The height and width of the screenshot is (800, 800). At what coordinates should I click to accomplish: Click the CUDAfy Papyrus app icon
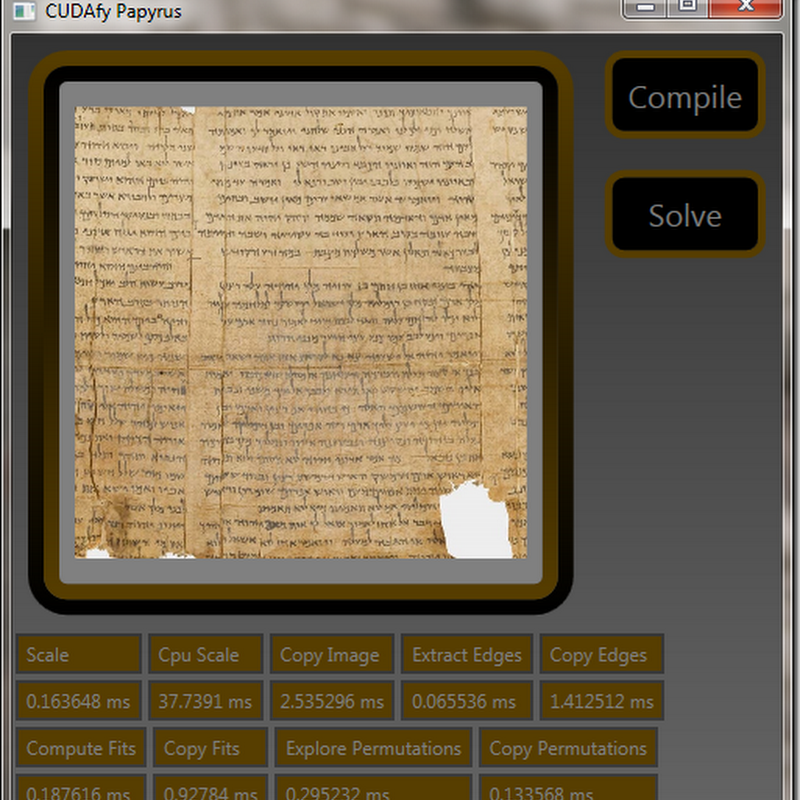(x=24, y=10)
